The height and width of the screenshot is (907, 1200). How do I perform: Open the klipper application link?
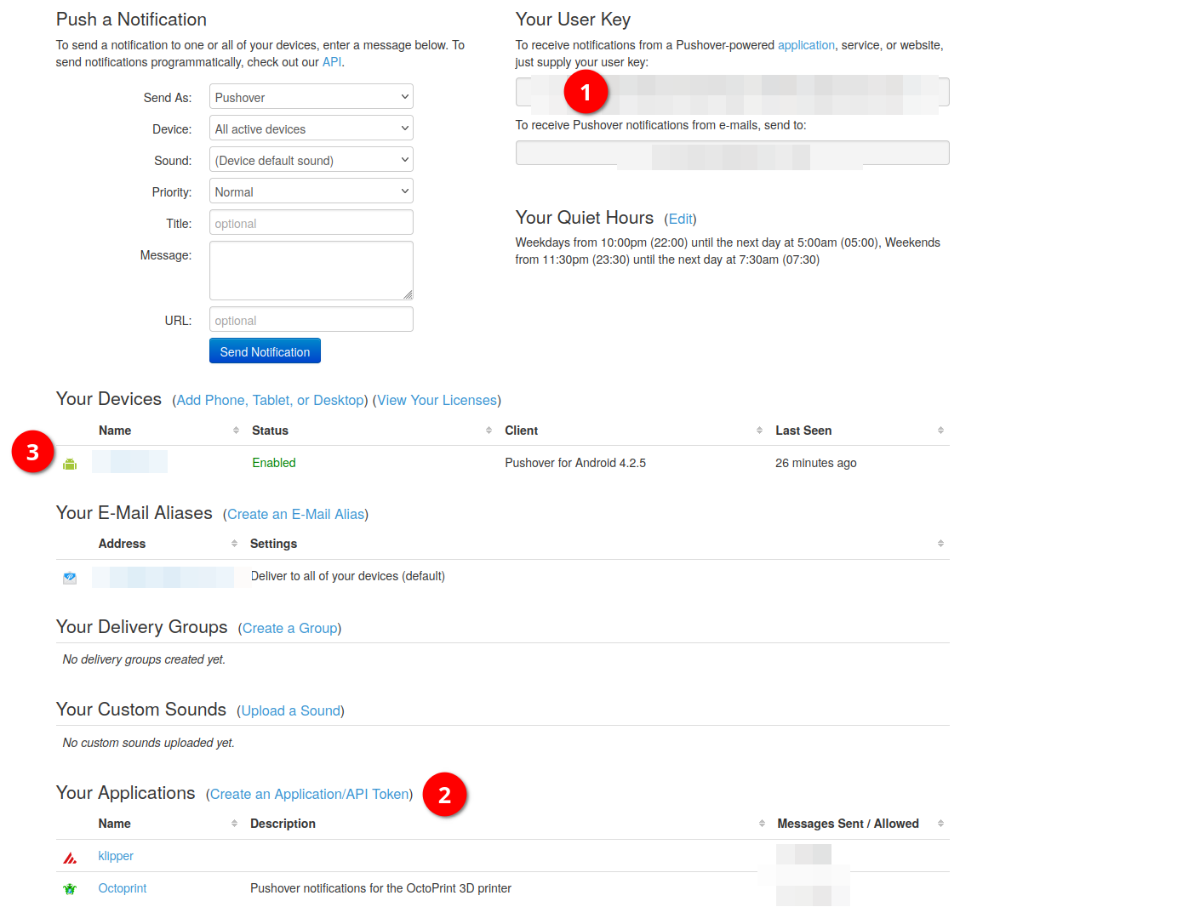point(116,856)
